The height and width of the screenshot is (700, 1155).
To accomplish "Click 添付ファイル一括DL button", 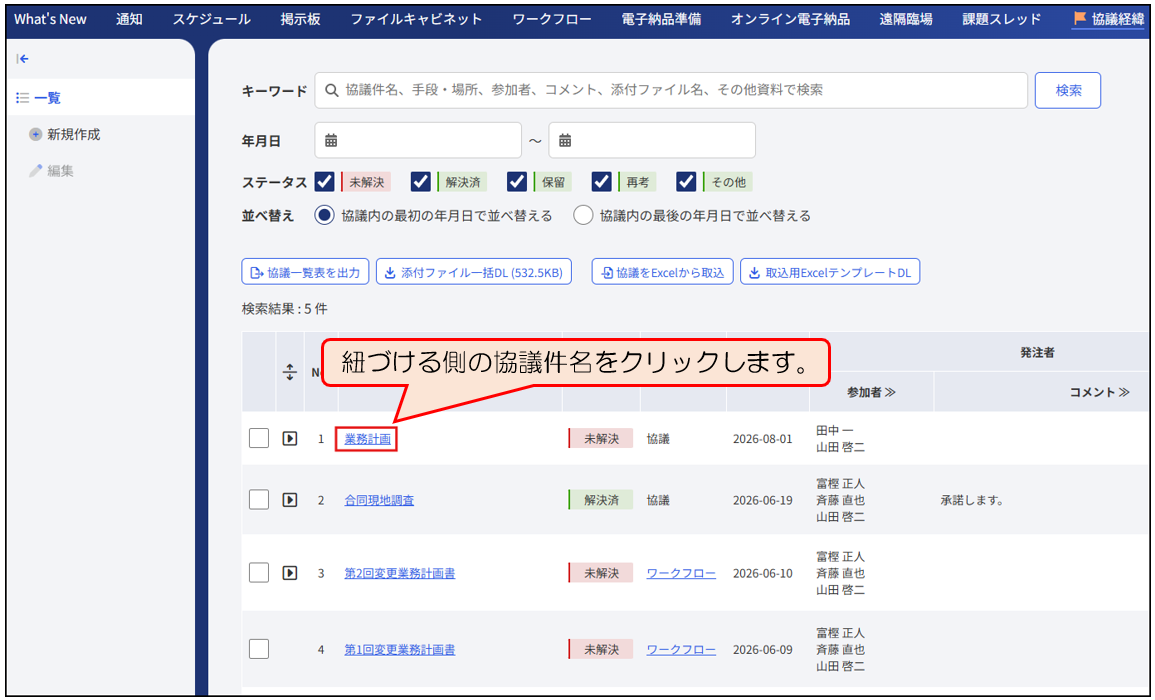I will click(x=474, y=272).
